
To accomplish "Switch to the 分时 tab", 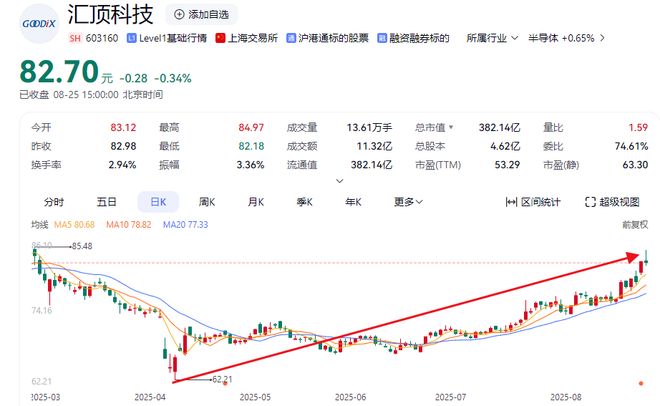I will 54,202.
